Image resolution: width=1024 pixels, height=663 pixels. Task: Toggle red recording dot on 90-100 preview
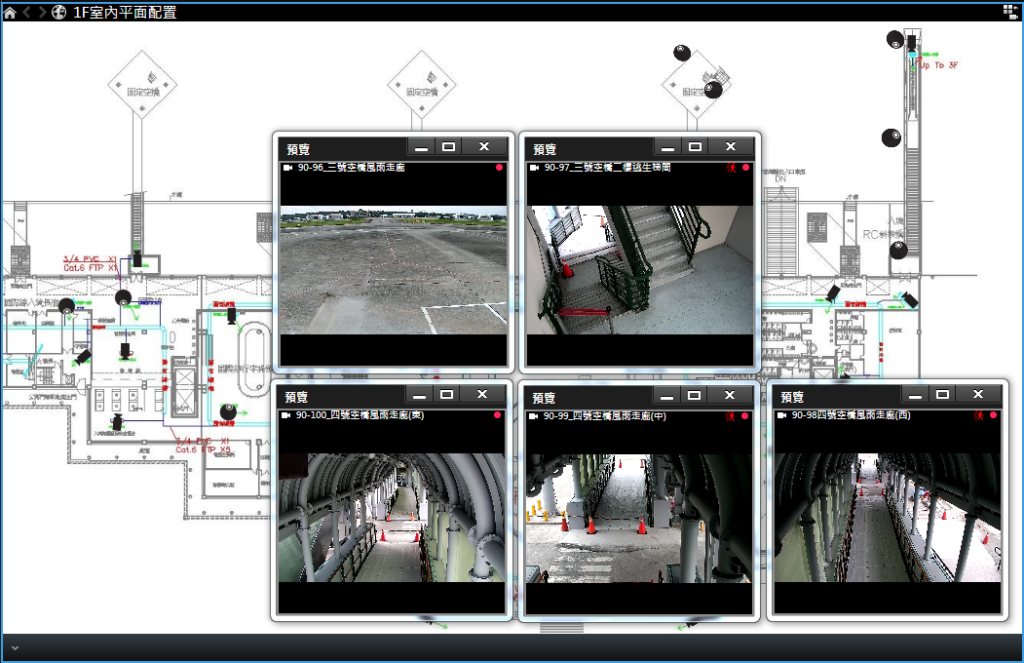[x=498, y=415]
